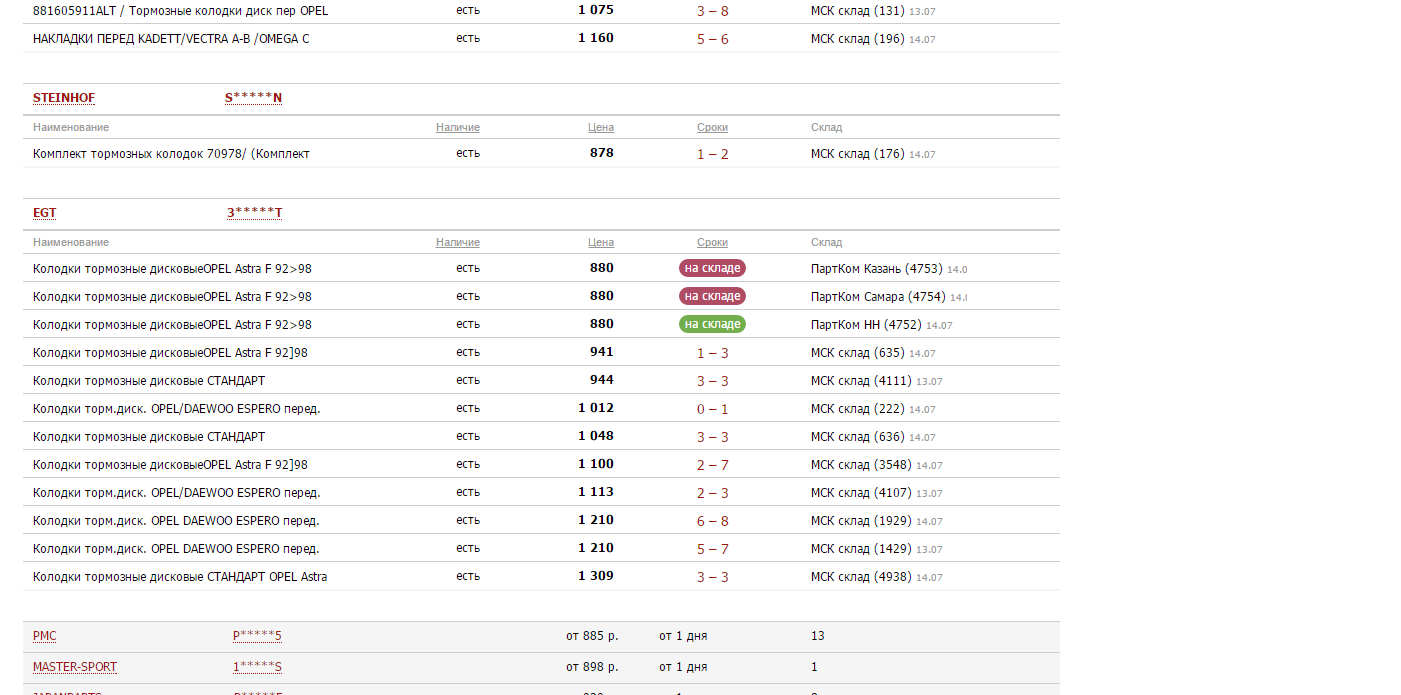
Task: Expand the MASTER-SPORT brand row
Action: [541, 667]
